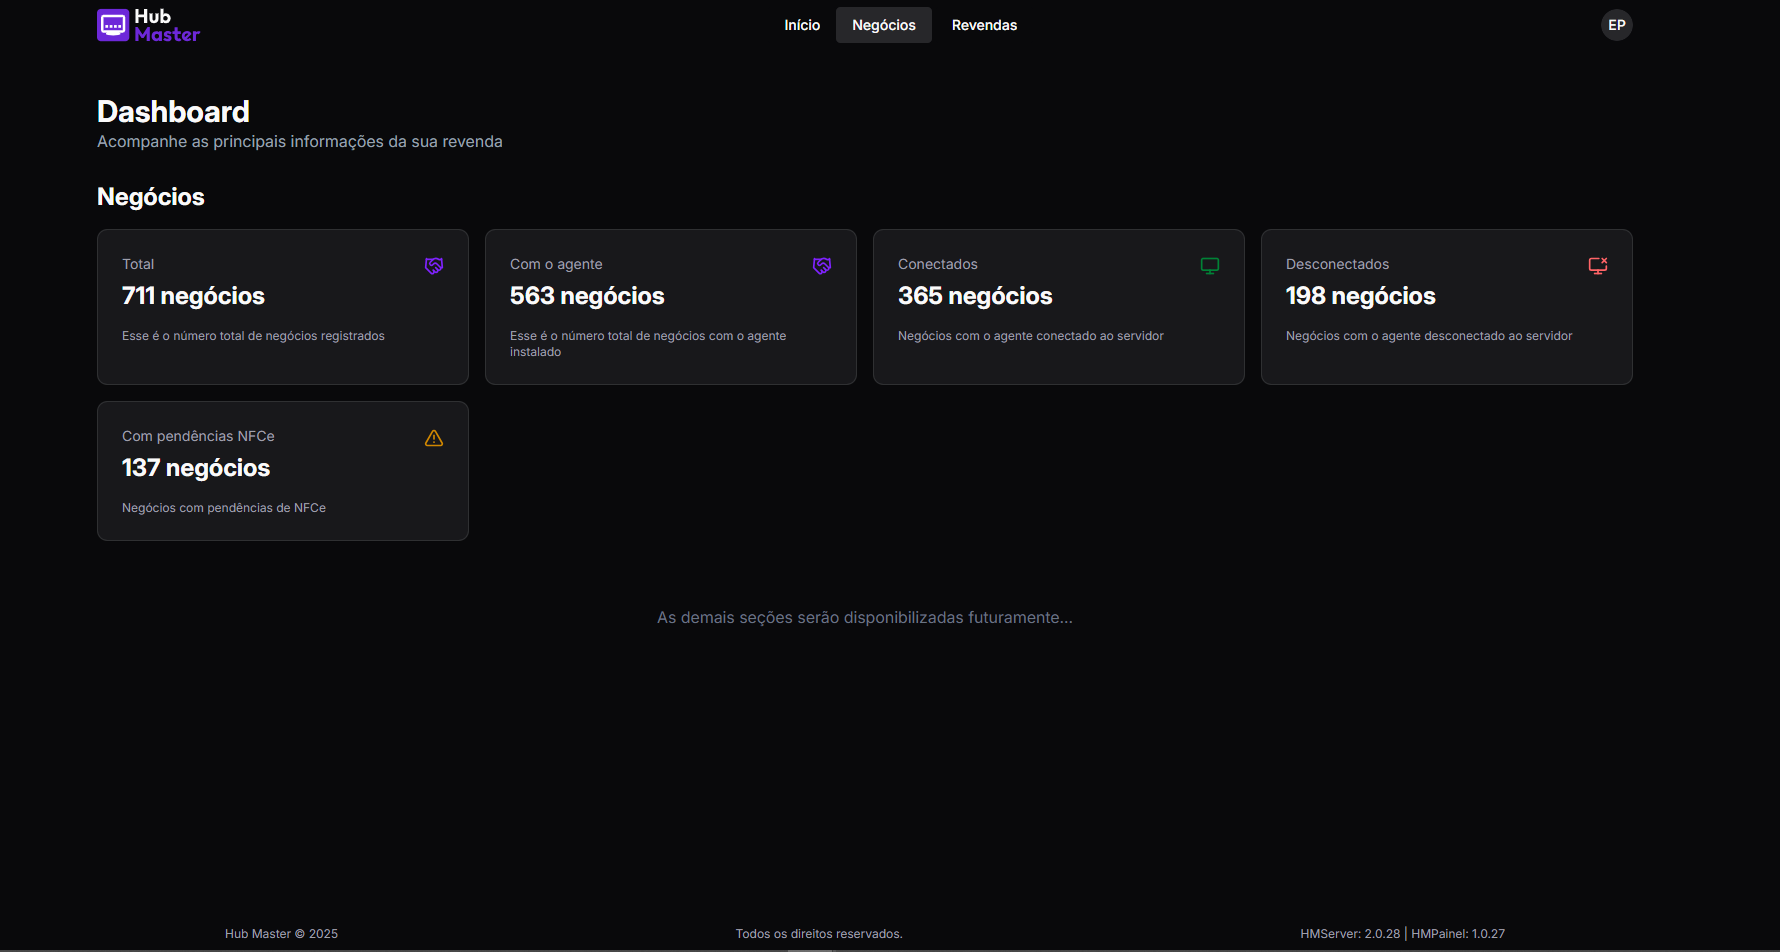The width and height of the screenshot is (1780, 952).
Task: Click the Desconectados card
Action: tap(1446, 306)
